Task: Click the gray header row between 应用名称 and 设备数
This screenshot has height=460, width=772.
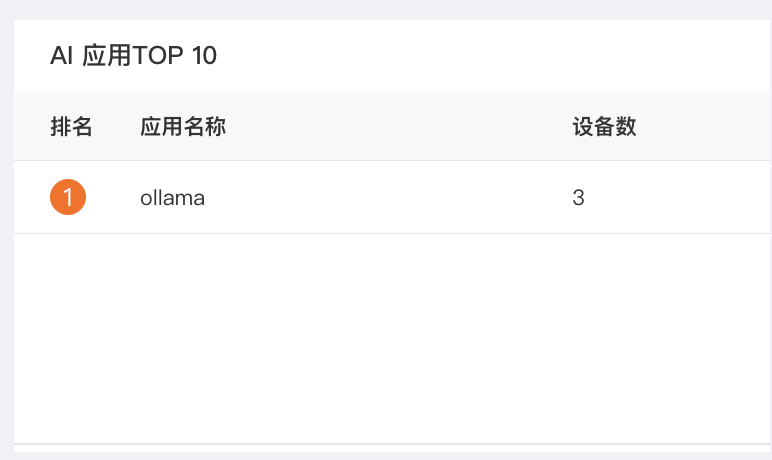Action: click(x=399, y=127)
